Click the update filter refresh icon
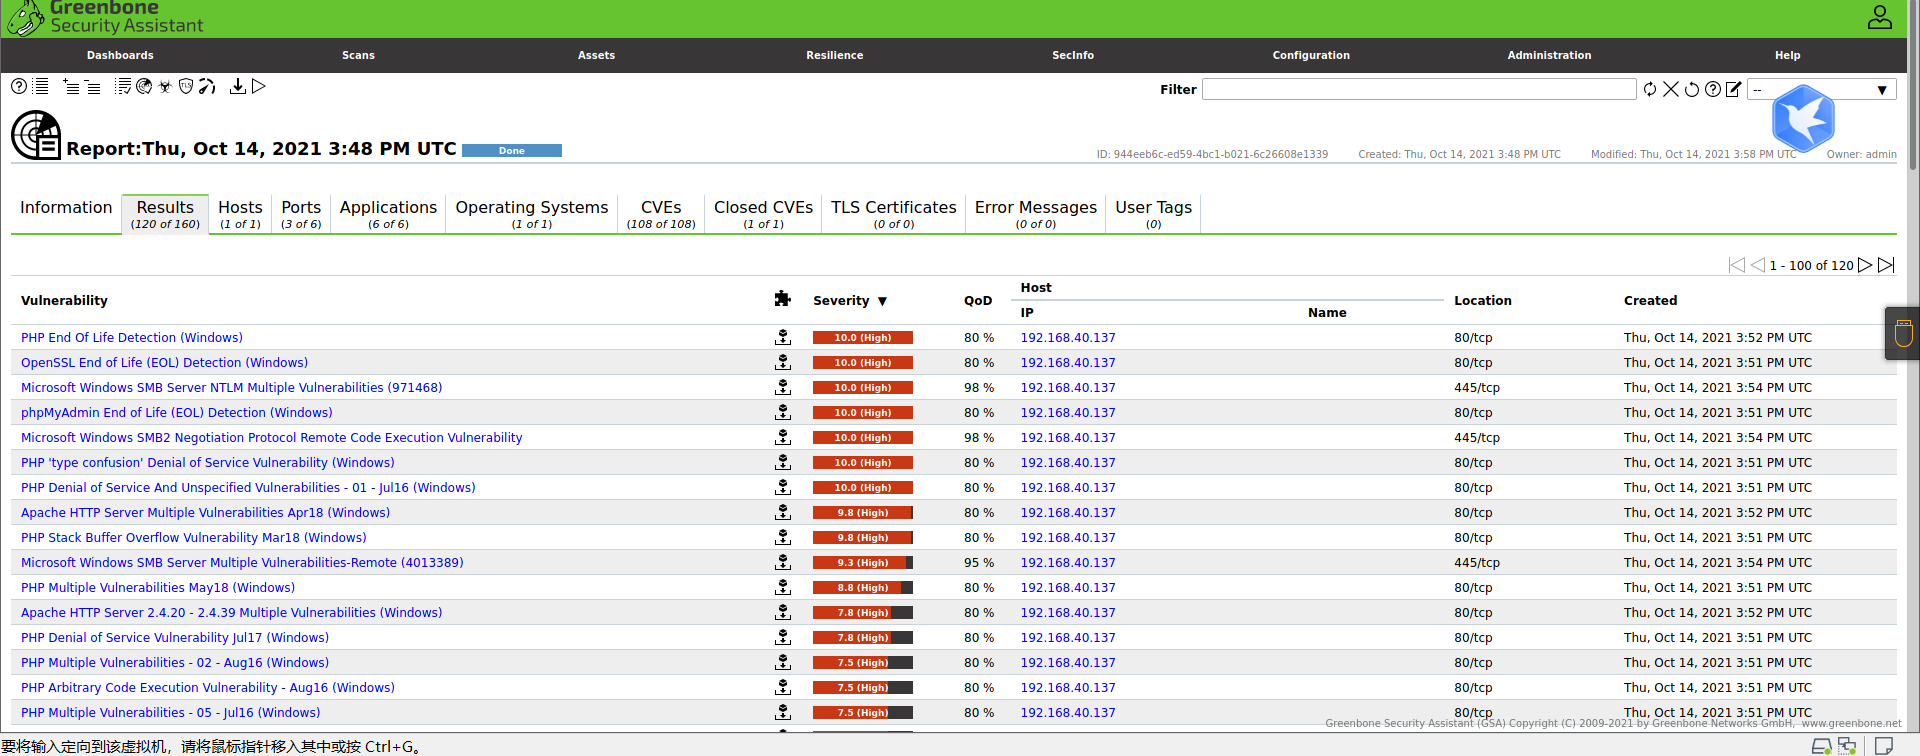 [x=1650, y=90]
